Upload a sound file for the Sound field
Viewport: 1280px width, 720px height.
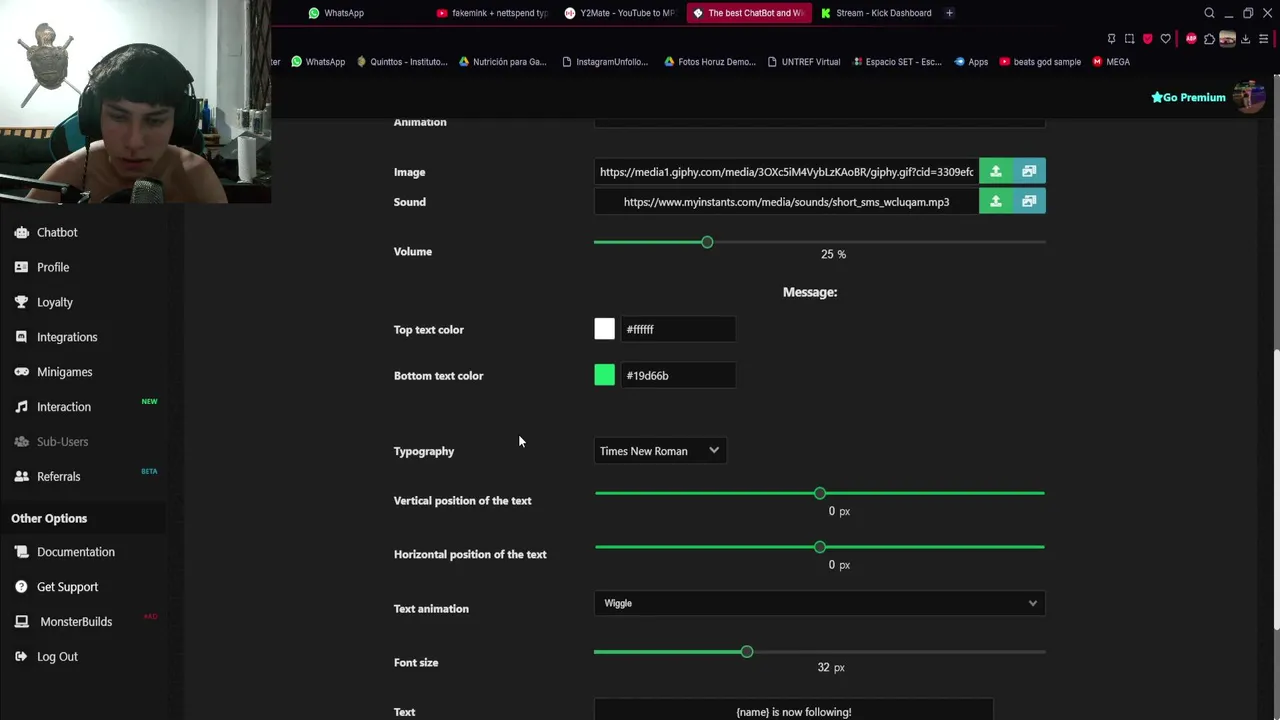click(995, 202)
